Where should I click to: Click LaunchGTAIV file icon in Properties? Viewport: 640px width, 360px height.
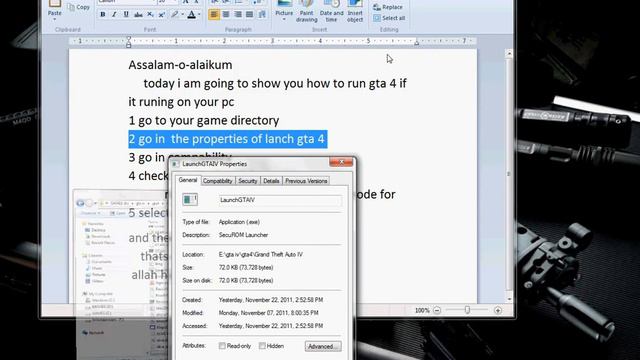(x=190, y=199)
